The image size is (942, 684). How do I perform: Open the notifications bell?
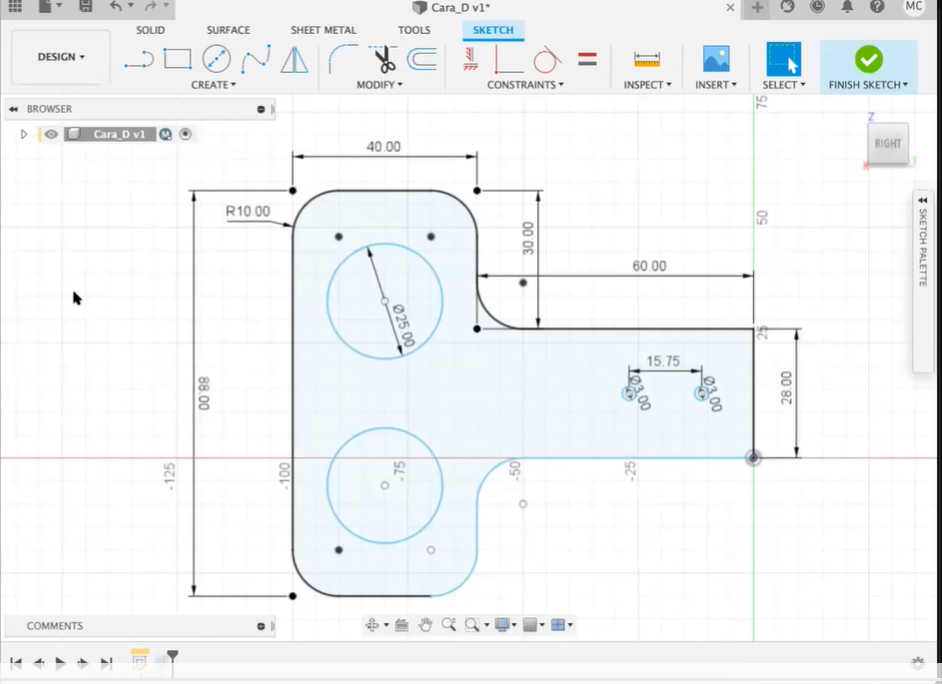tap(847, 7)
